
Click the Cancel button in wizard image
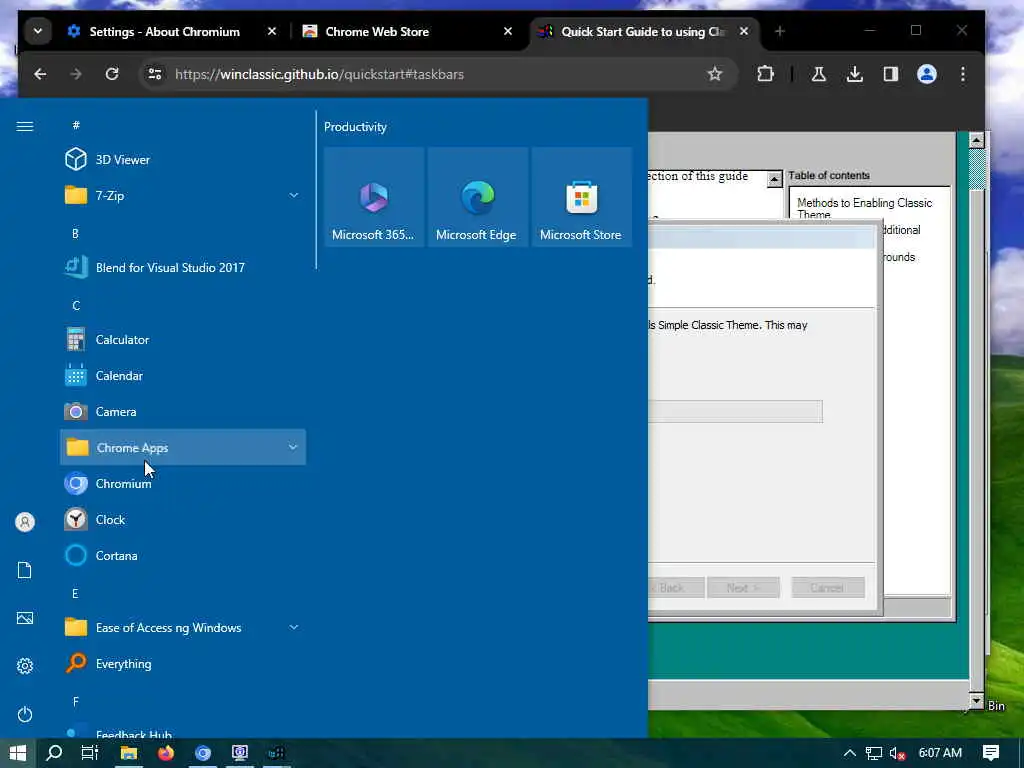pos(827,588)
